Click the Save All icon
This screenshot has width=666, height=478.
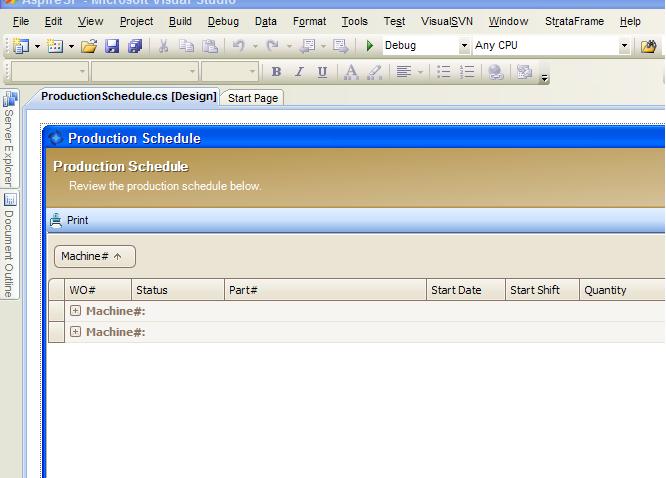point(134,46)
